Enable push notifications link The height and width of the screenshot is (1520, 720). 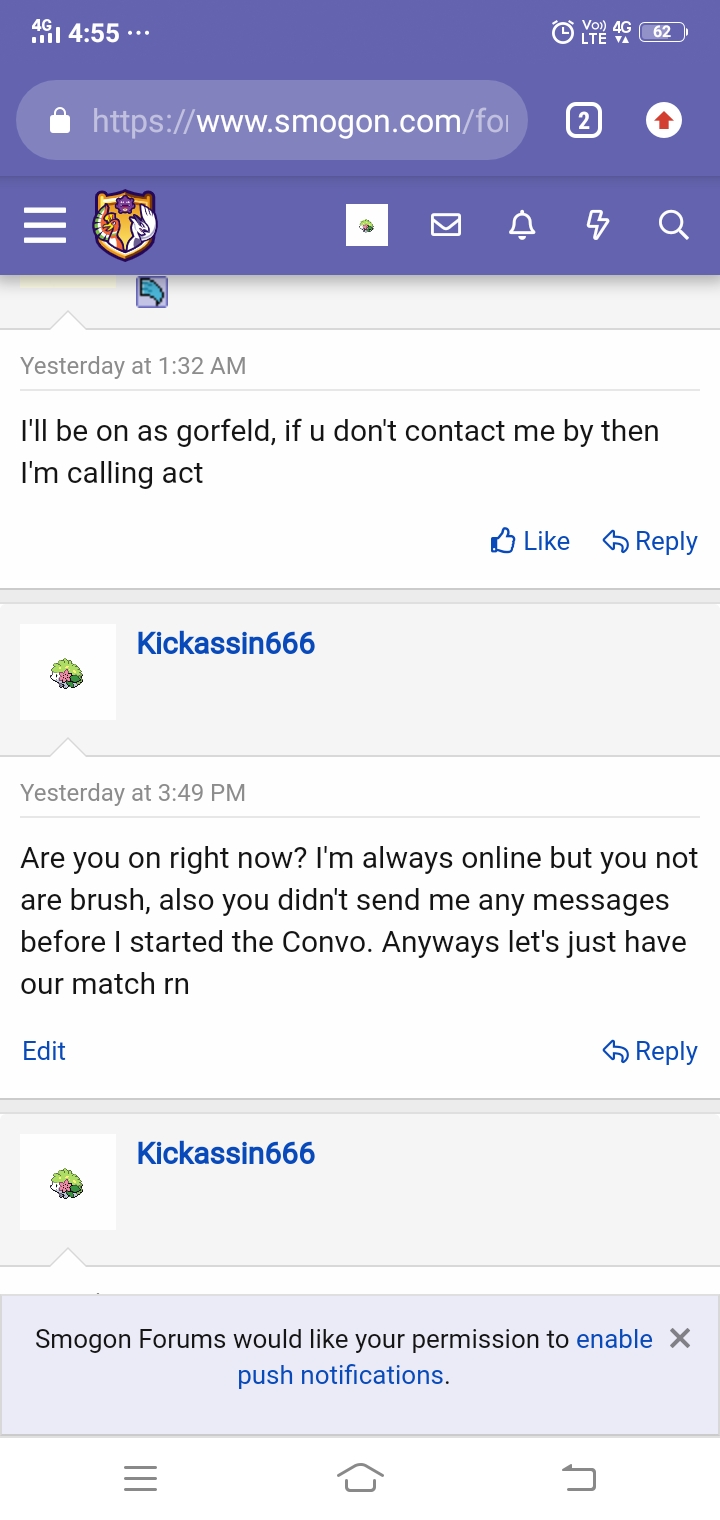614,1339
